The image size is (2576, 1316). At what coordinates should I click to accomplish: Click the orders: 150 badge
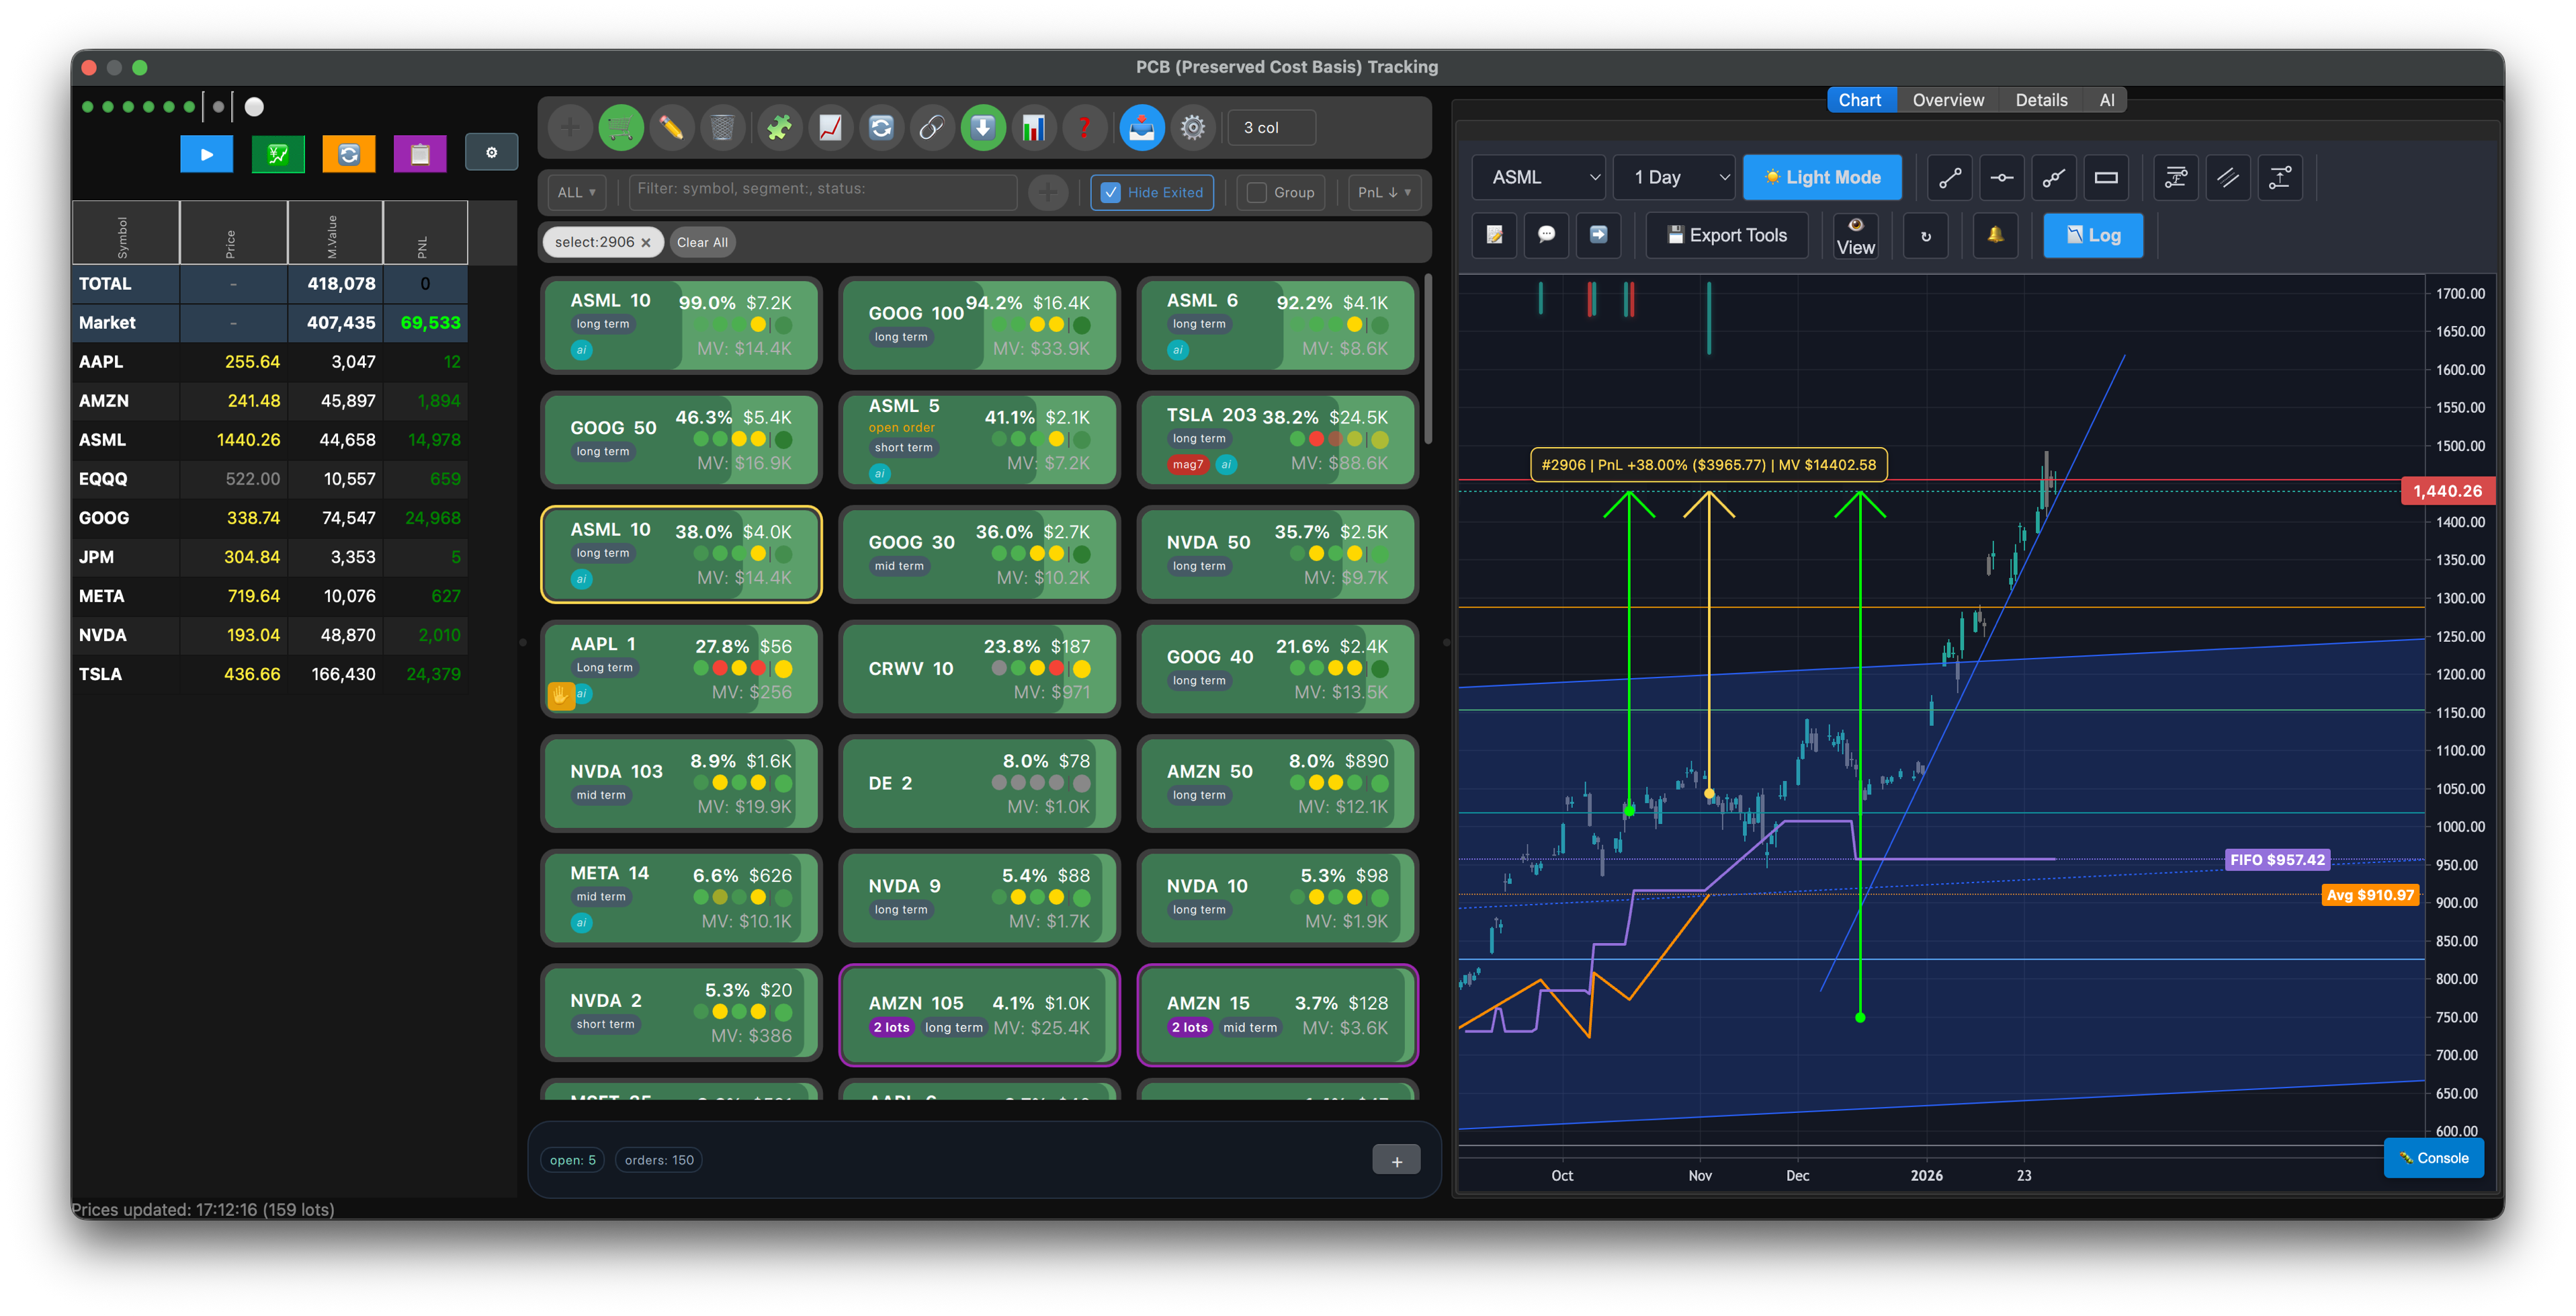(x=658, y=1160)
